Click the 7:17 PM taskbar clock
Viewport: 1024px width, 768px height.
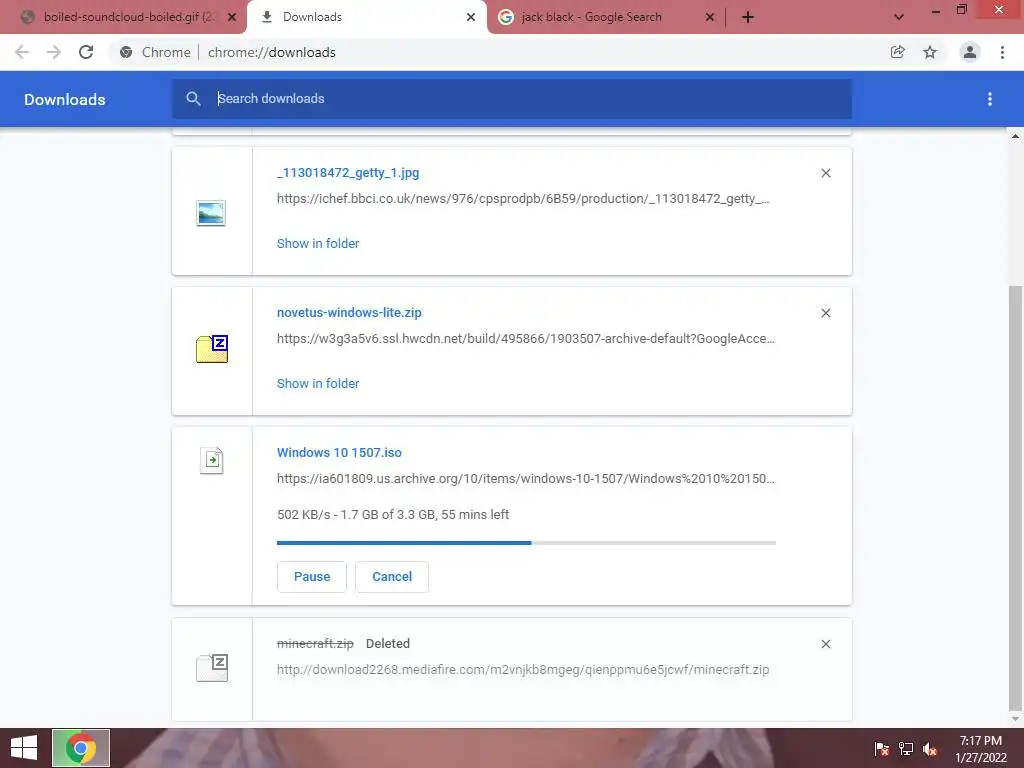point(981,741)
